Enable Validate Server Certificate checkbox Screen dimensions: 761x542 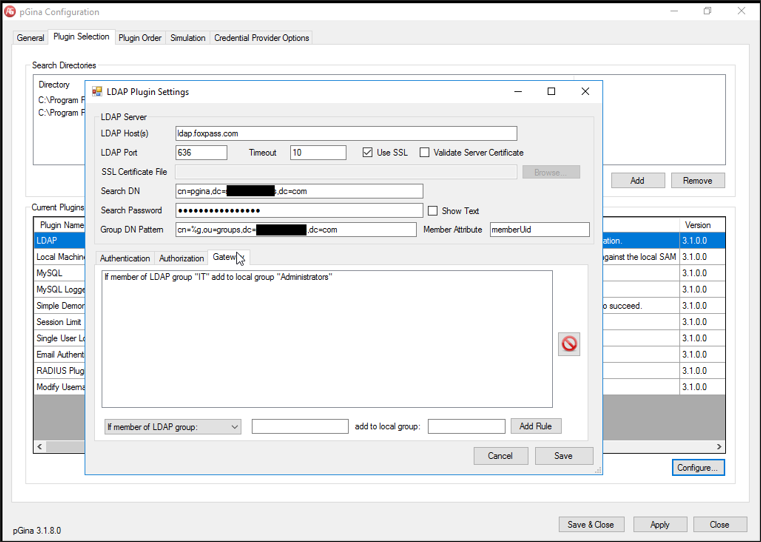[425, 152]
